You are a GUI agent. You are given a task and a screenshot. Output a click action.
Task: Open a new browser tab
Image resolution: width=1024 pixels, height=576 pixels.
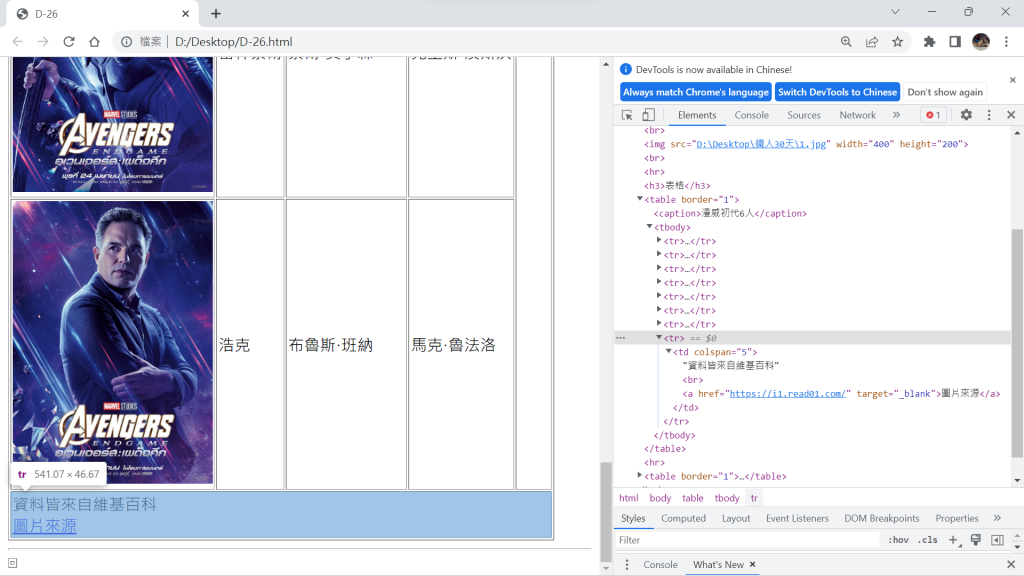point(216,14)
